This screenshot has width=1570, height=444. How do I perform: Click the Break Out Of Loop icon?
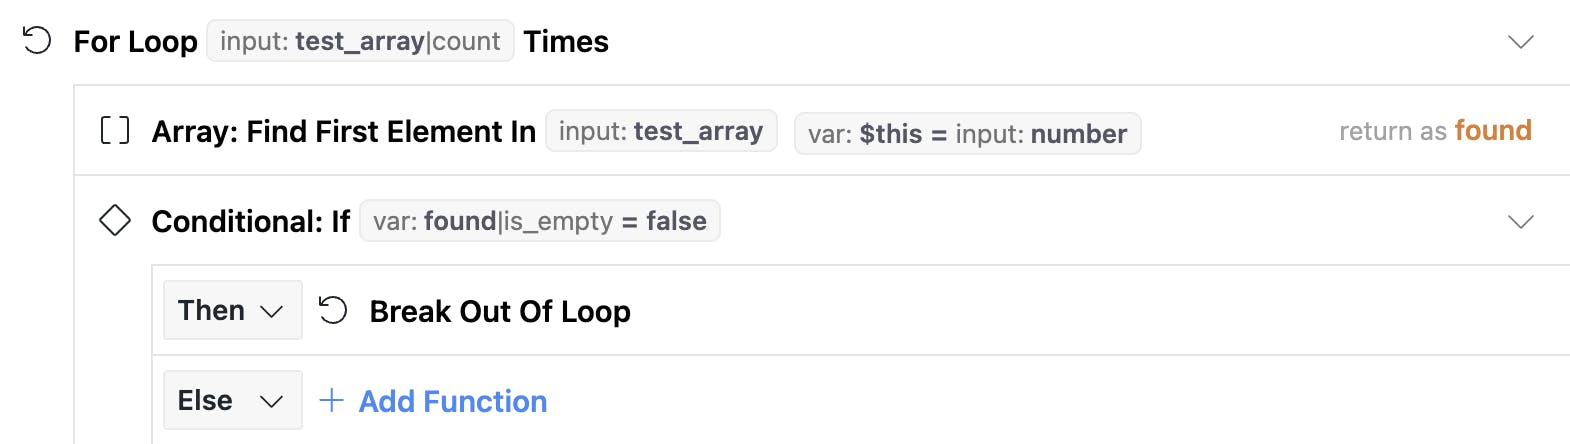333,311
